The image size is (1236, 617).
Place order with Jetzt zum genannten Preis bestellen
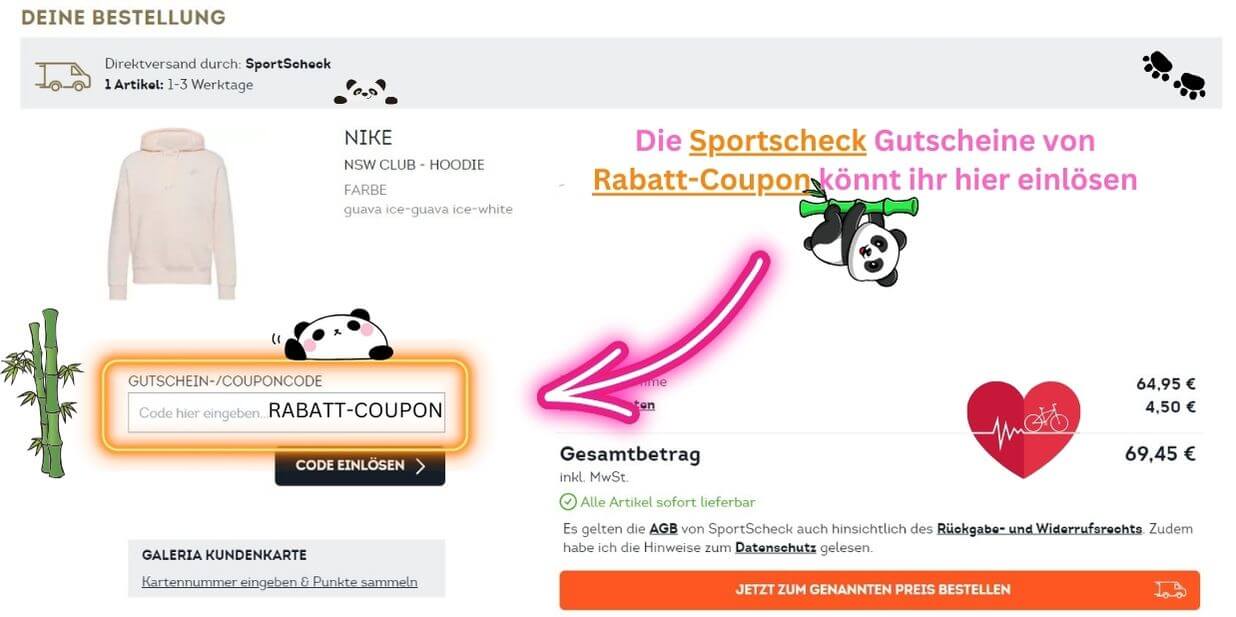pos(879,590)
